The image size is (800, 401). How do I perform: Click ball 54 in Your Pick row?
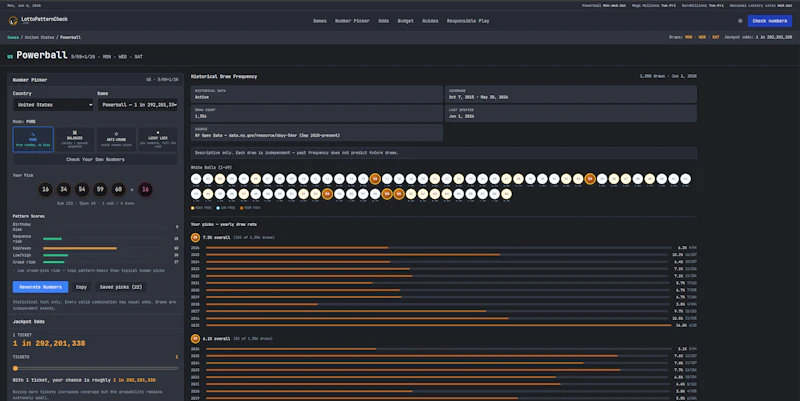(x=82, y=189)
